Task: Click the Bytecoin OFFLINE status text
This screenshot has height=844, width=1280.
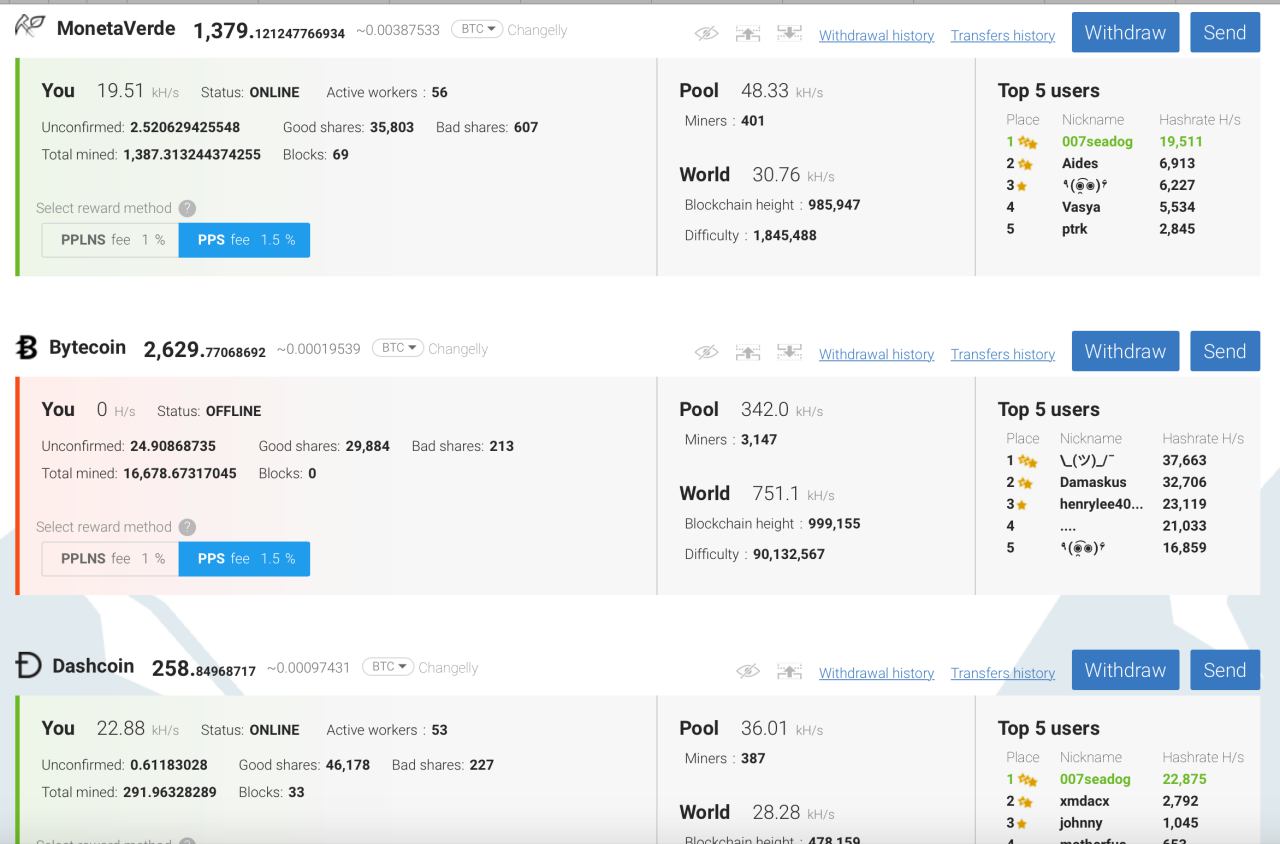Action: click(233, 412)
